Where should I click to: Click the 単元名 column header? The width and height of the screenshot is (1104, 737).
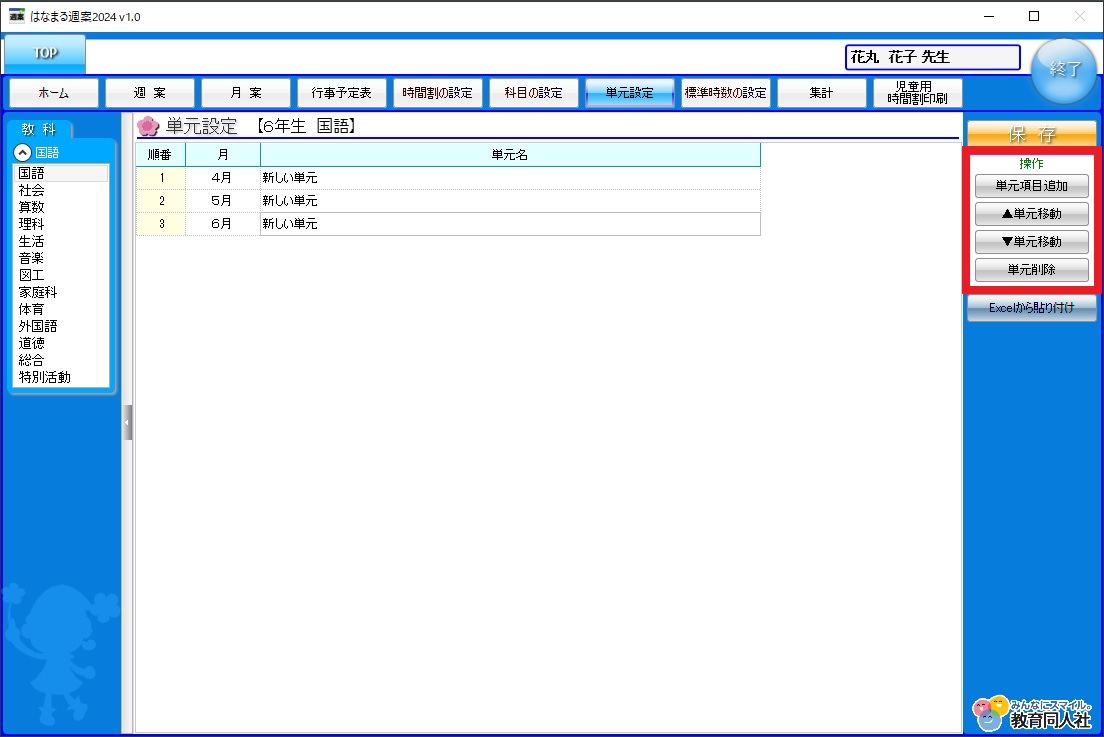pos(510,155)
